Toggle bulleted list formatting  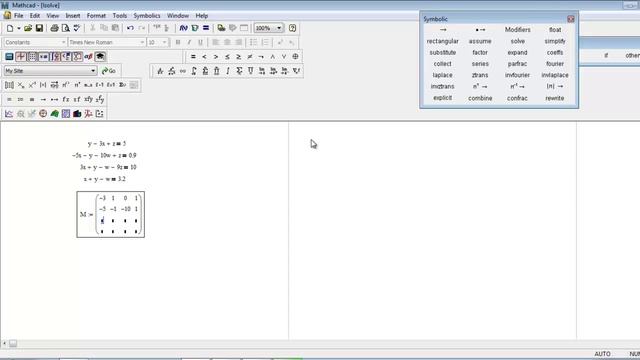pyautogui.click(x=253, y=42)
